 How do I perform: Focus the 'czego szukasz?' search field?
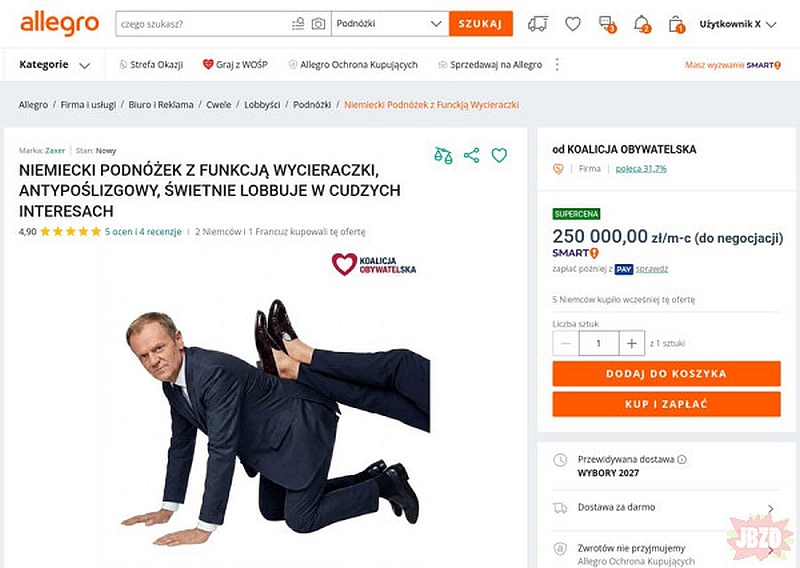[x=202, y=23]
